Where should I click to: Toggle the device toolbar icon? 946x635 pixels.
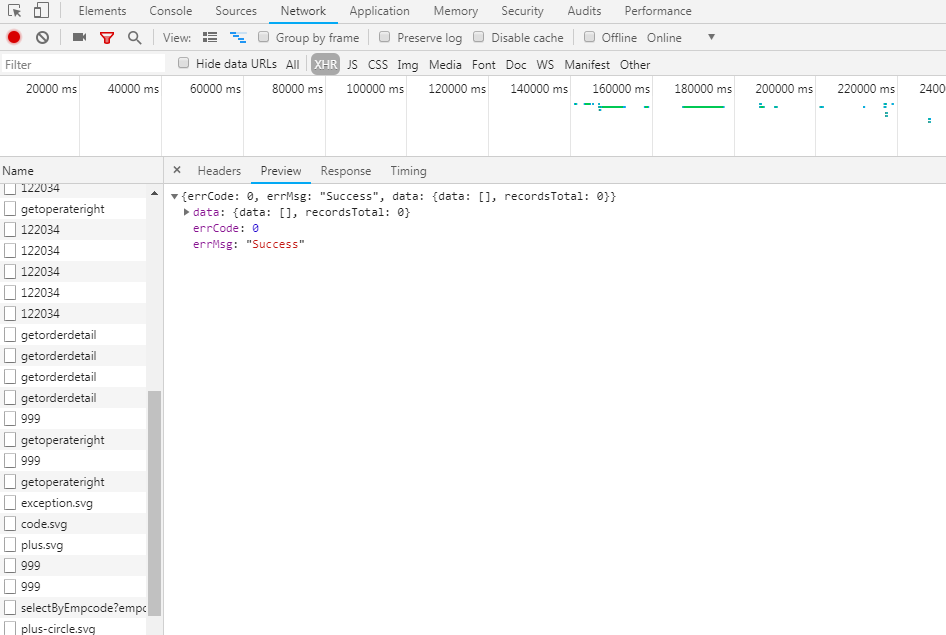(41, 10)
